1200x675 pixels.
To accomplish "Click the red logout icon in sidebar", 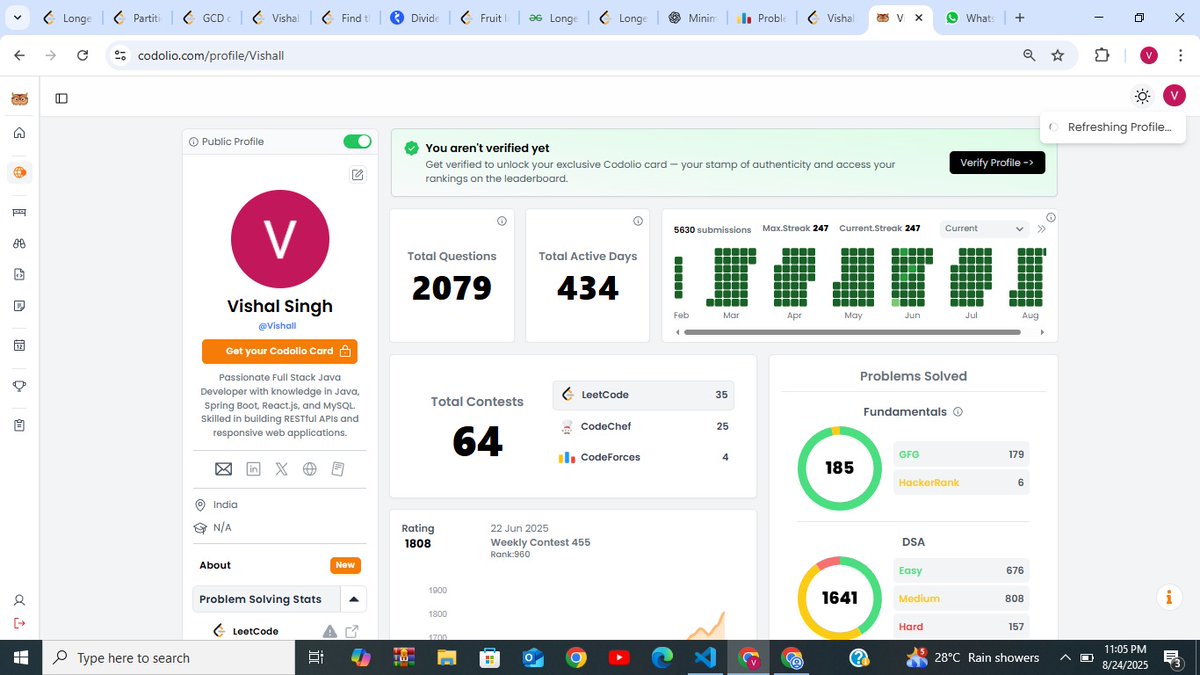I will pyautogui.click(x=19, y=623).
